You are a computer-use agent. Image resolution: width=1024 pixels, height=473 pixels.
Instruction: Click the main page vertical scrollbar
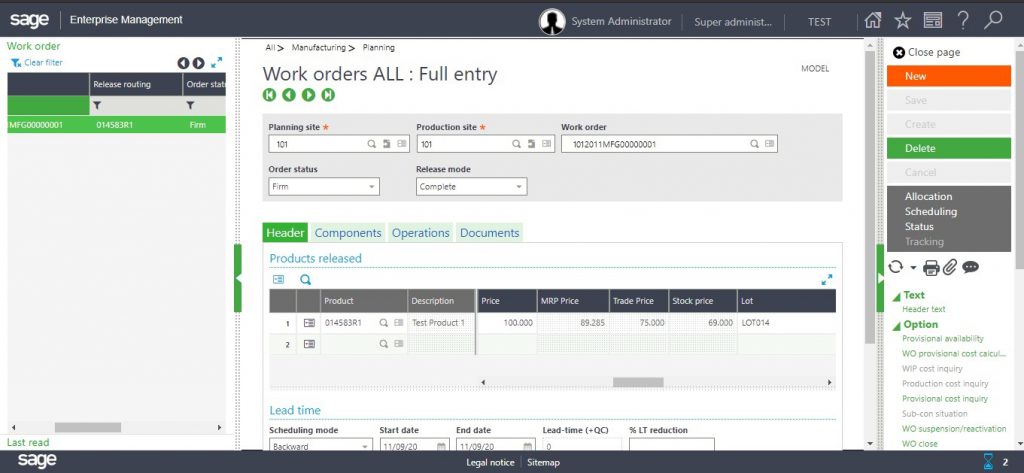869,196
